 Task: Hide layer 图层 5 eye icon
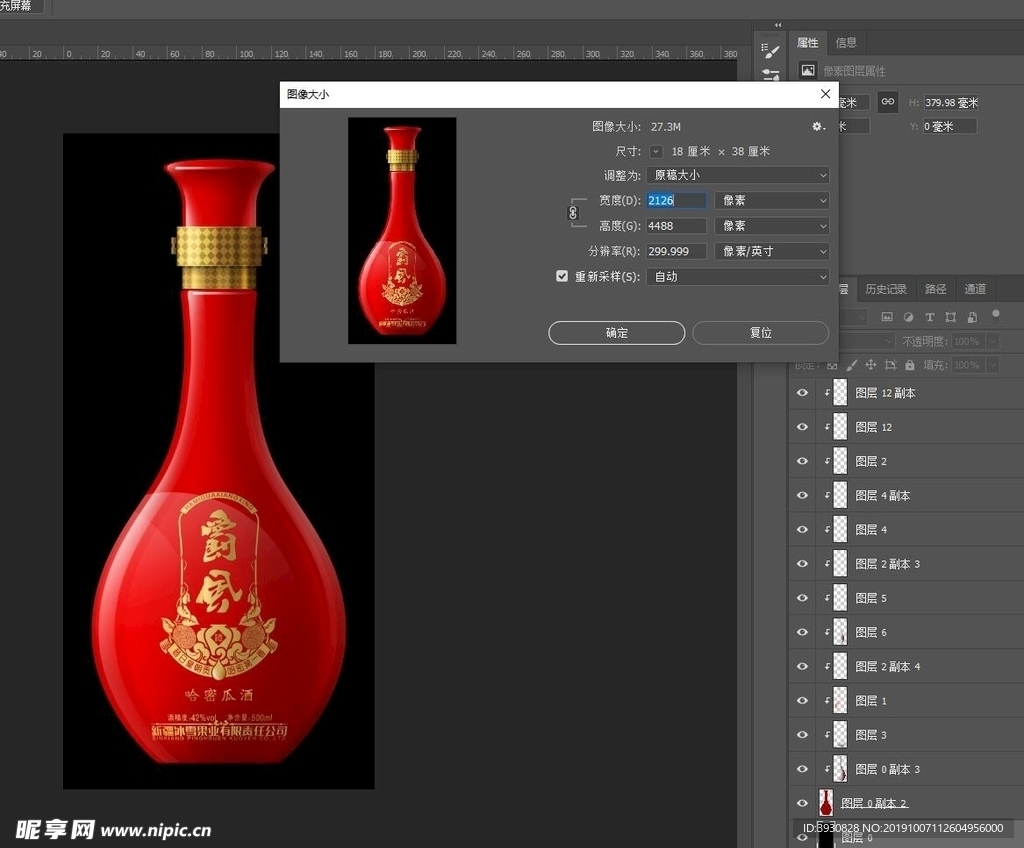tap(803, 598)
